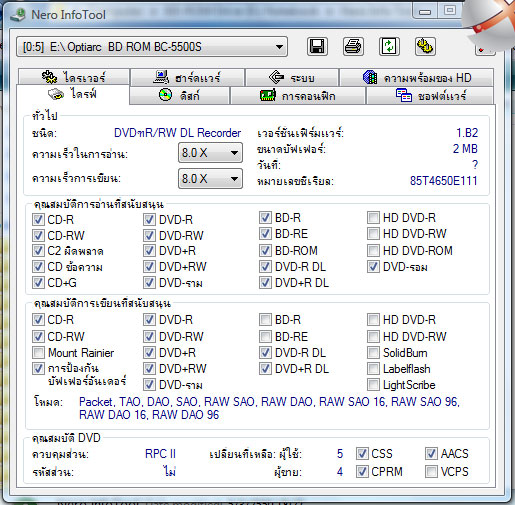The height and width of the screenshot is (505, 515).
Task: Switch to the ดิสก์ (Disc) tab
Action: tap(179, 96)
